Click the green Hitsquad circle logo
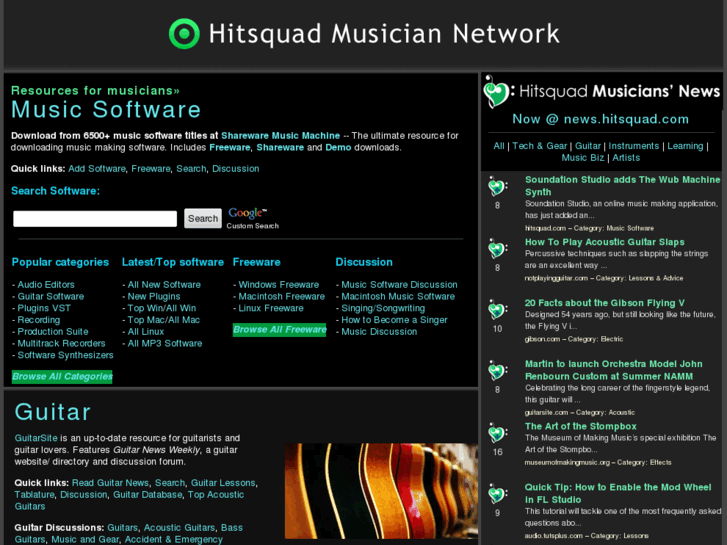The height and width of the screenshot is (545, 727). (x=184, y=34)
